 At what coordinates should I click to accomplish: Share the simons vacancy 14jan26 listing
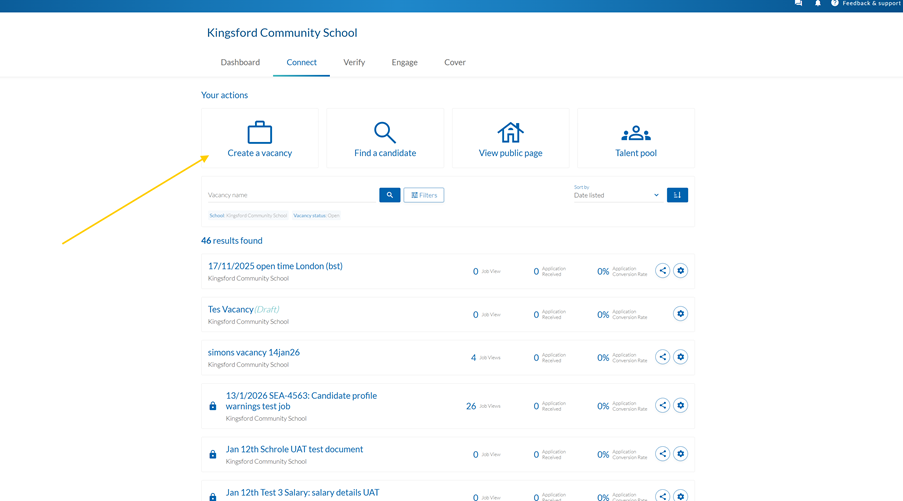(662, 357)
